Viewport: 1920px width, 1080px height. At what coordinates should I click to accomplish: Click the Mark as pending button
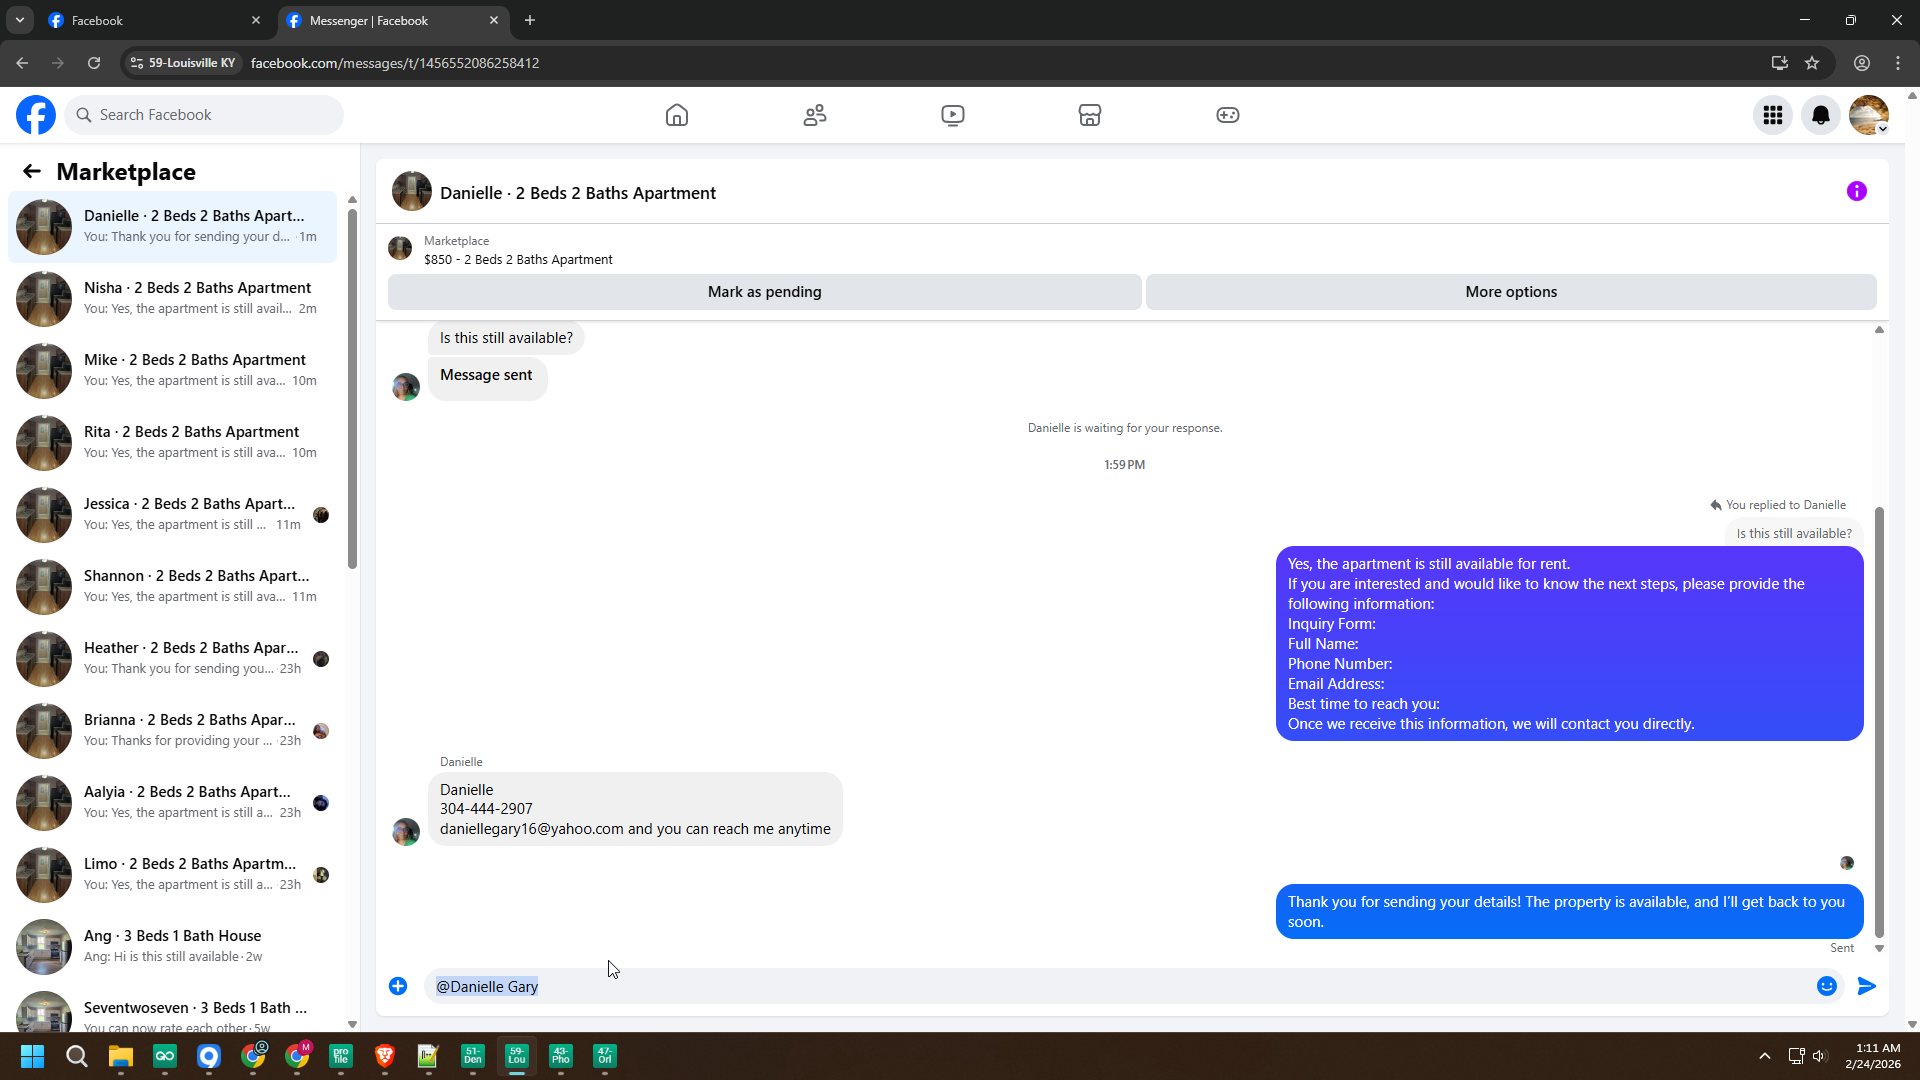pos(764,292)
